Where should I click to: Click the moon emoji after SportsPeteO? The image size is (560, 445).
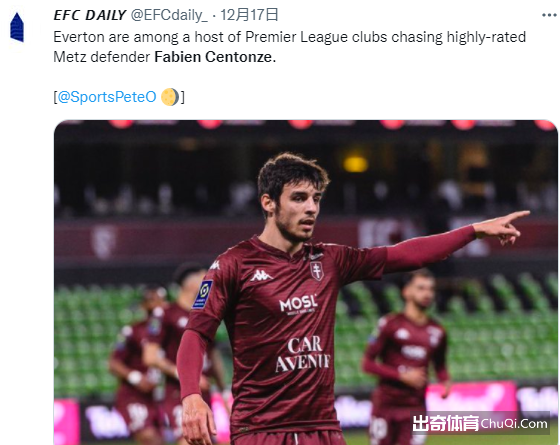pos(170,97)
